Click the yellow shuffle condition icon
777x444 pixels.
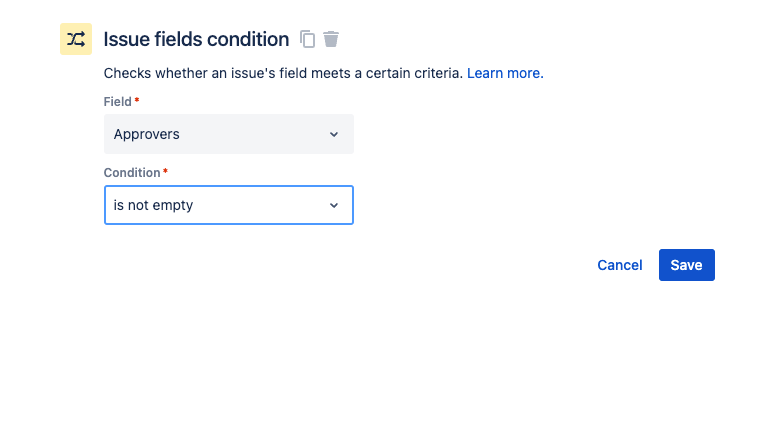[76, 39]
